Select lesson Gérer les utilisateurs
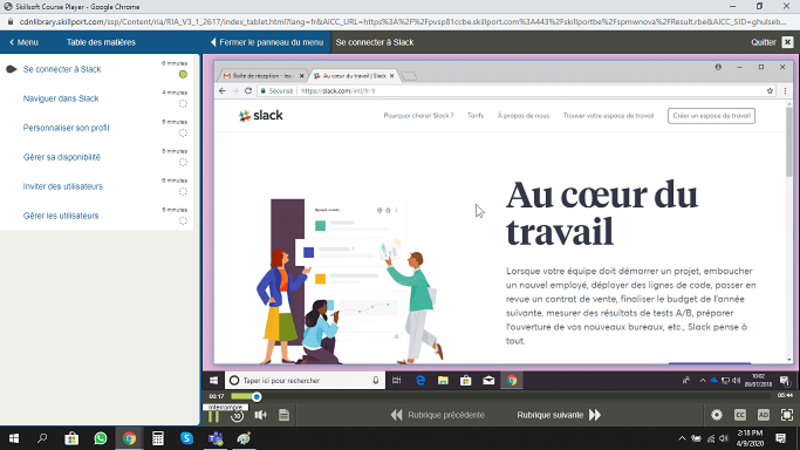800x450 pixels. pos(61,216)
